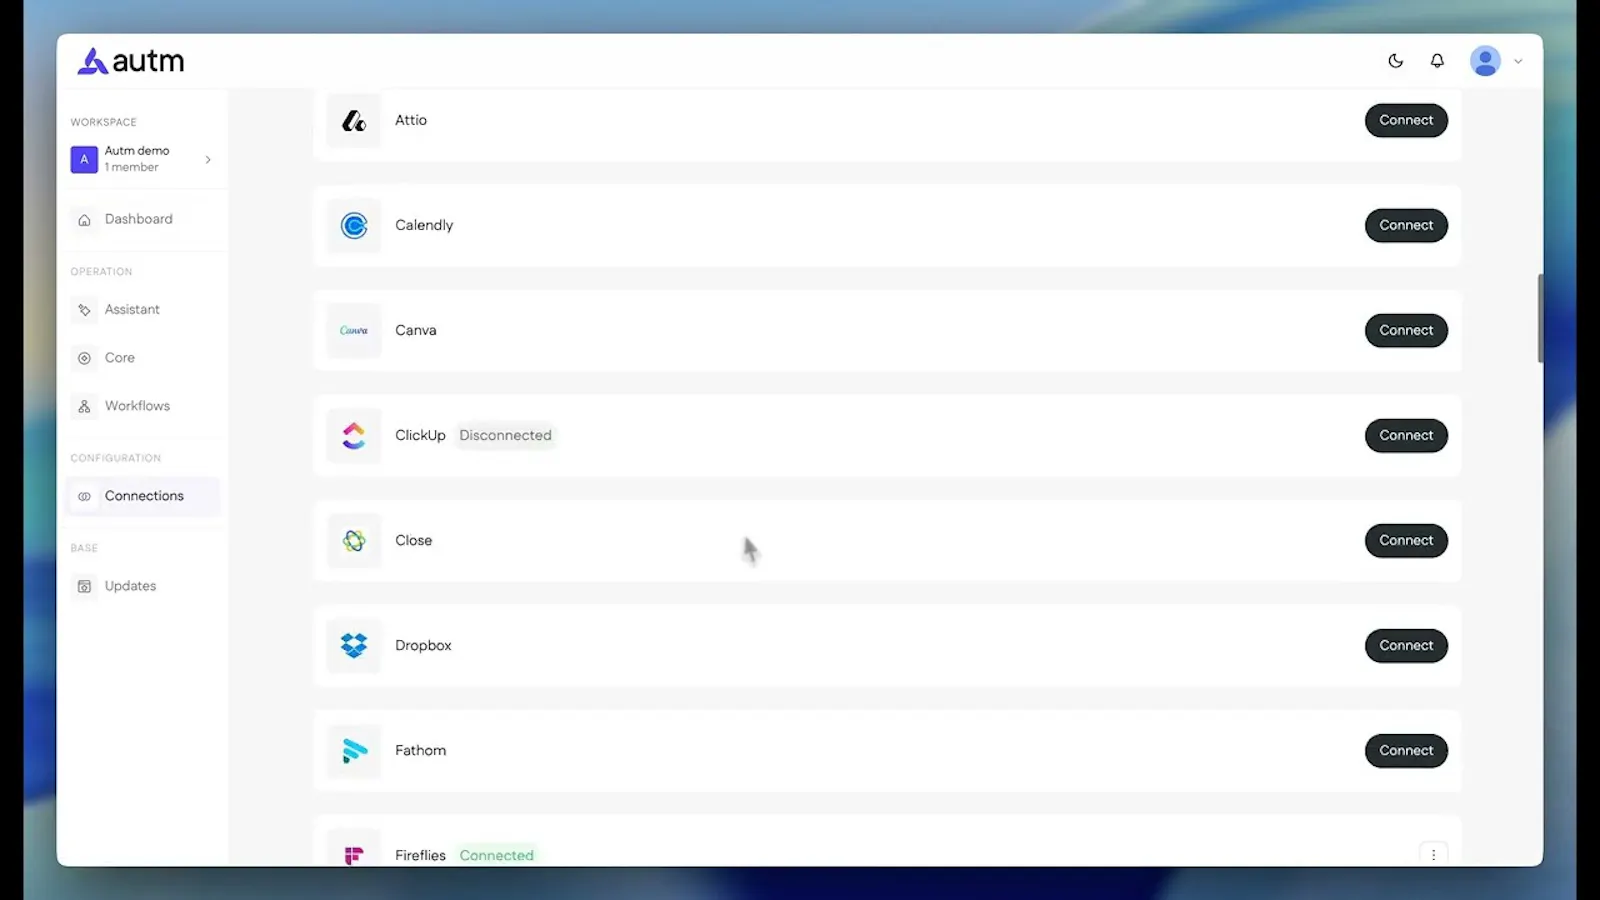Click the Connections icon in sidebar

click(84, 496)
